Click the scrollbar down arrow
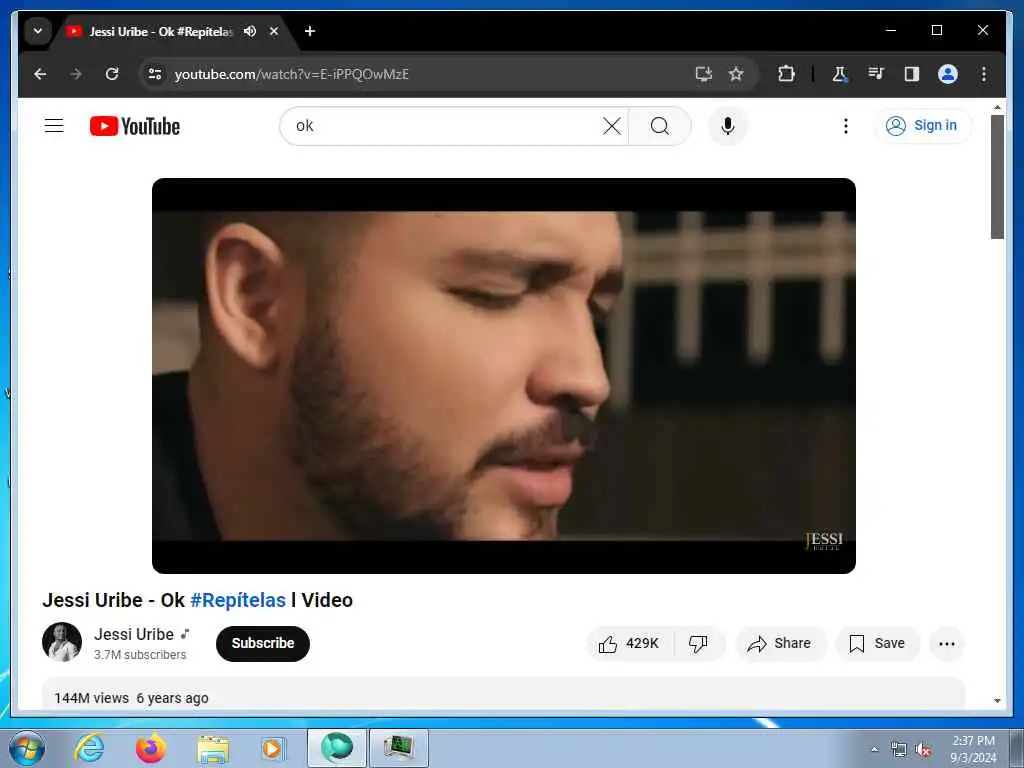The width and height of the screenshot is (1024, 768). [x=997, y=701]
